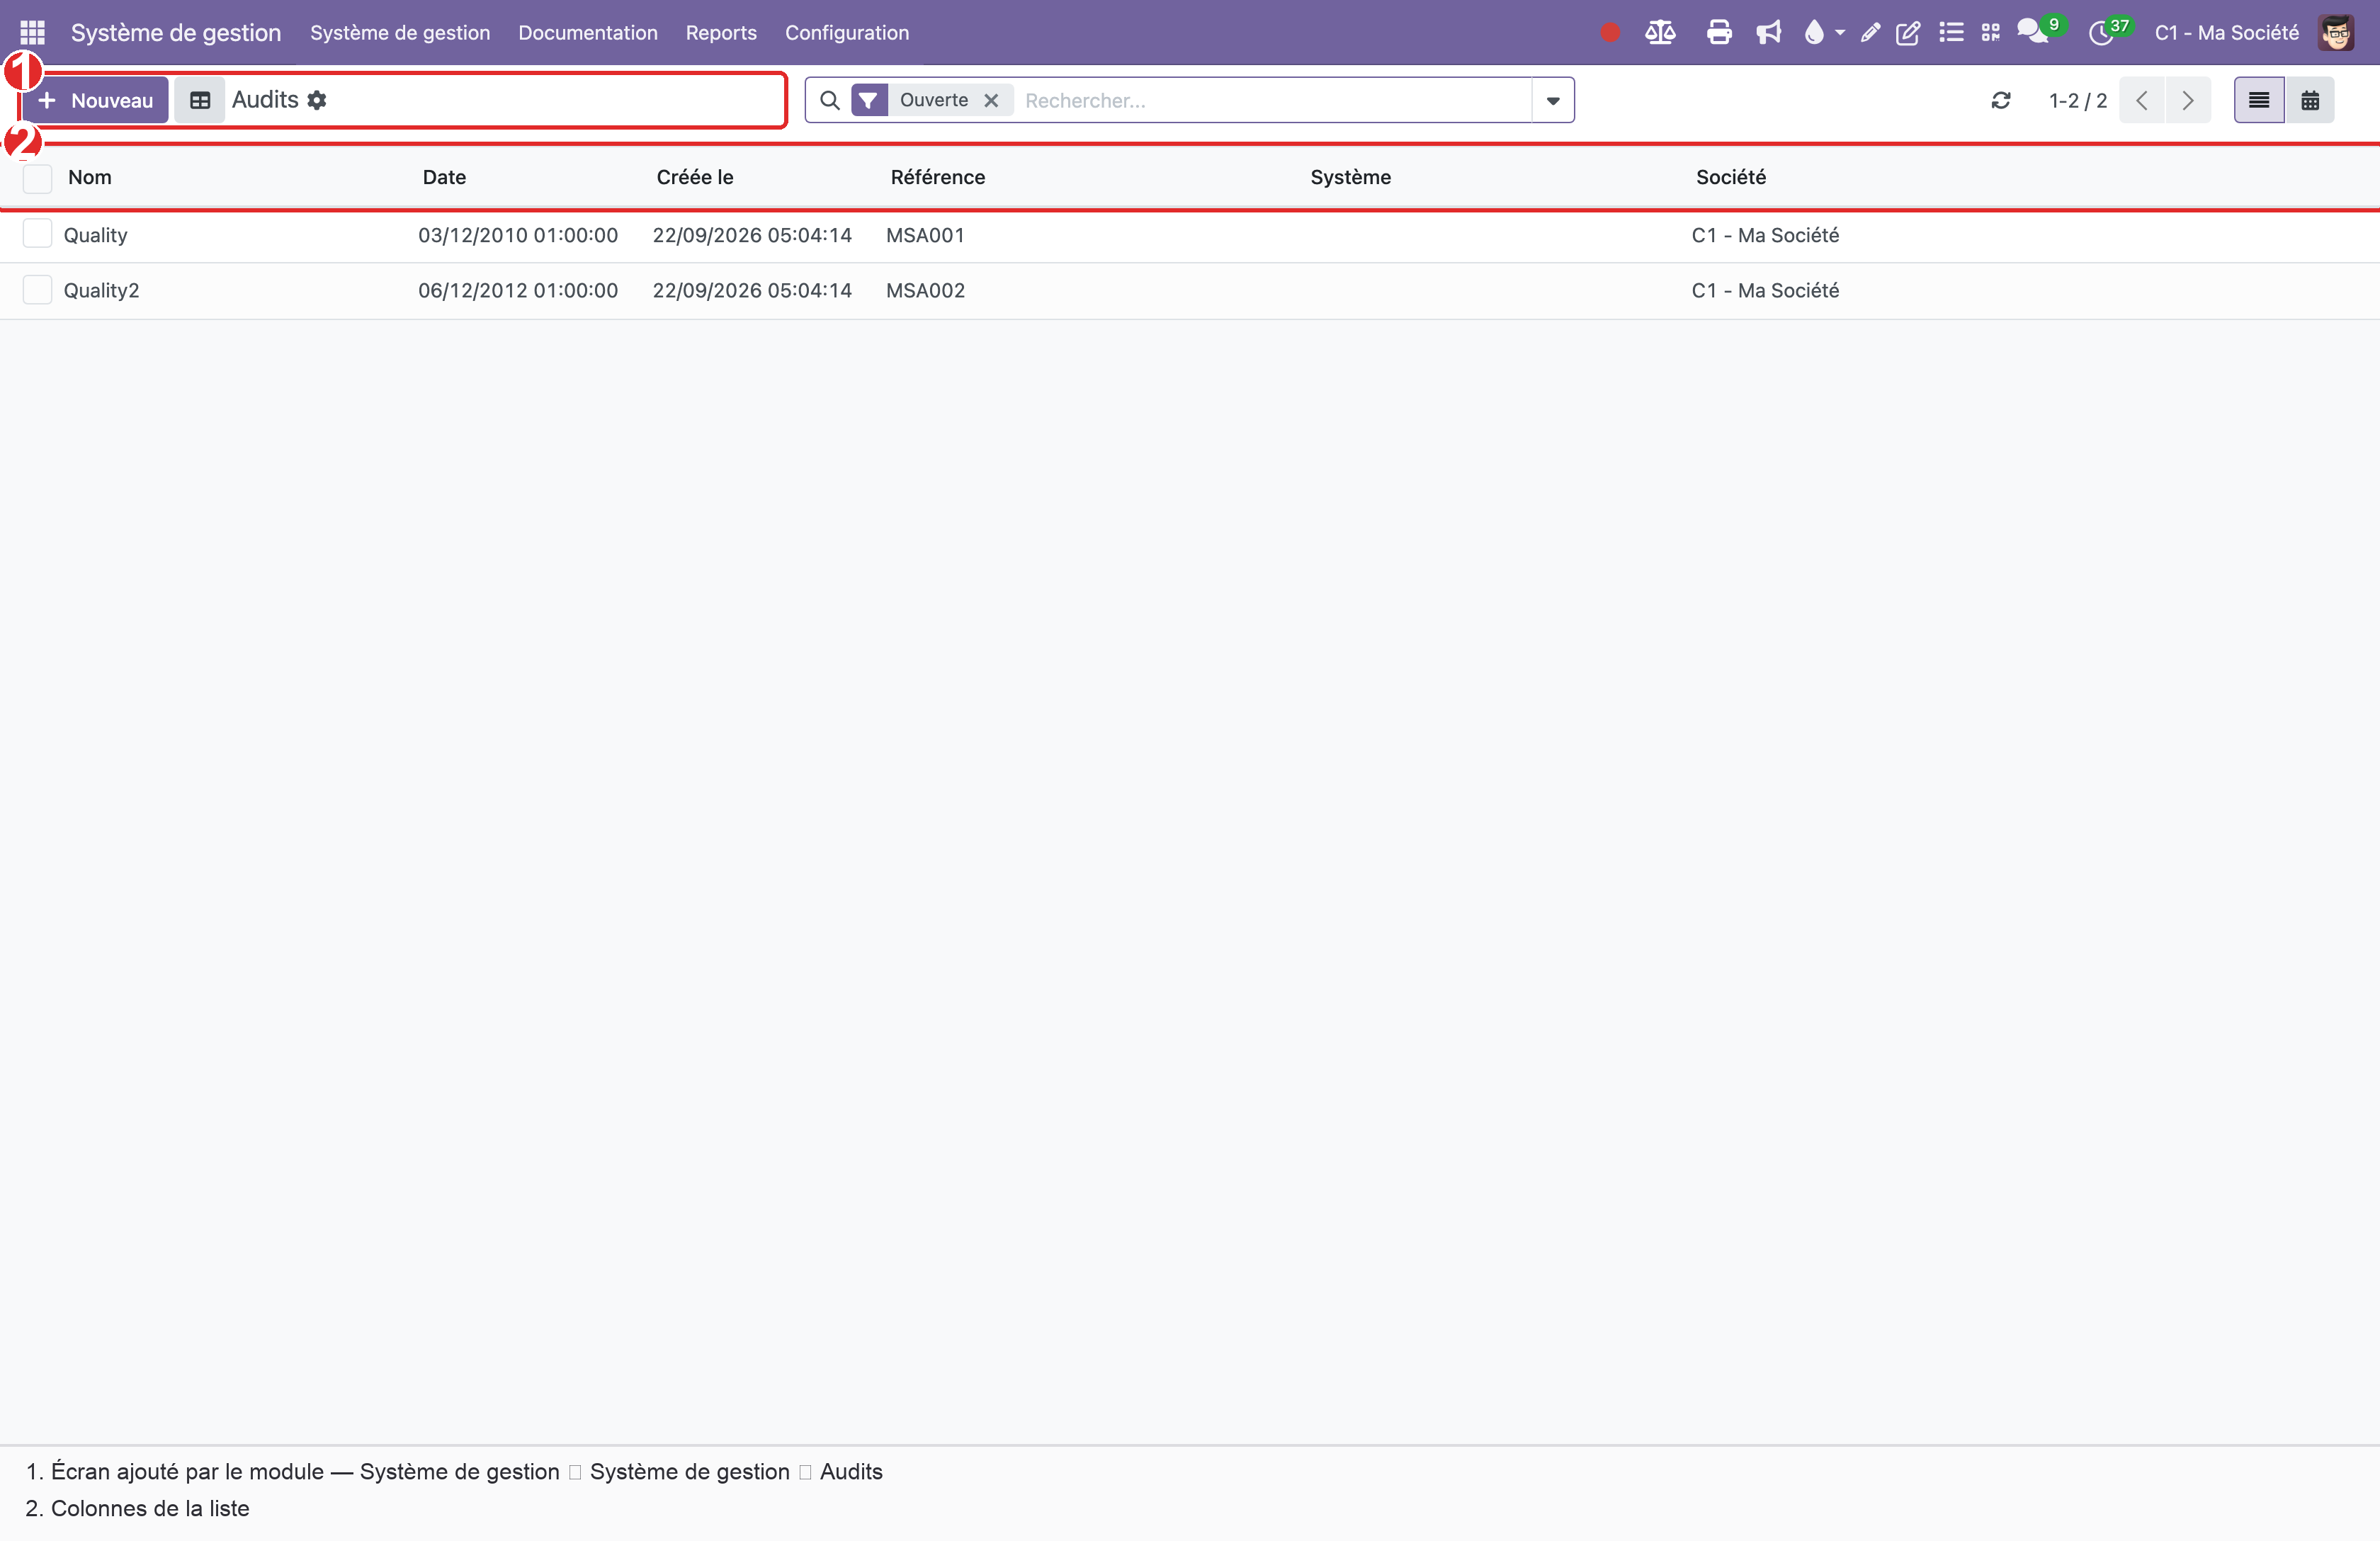Switch to list view
2380x1541 pixels.
(2259, 100)
